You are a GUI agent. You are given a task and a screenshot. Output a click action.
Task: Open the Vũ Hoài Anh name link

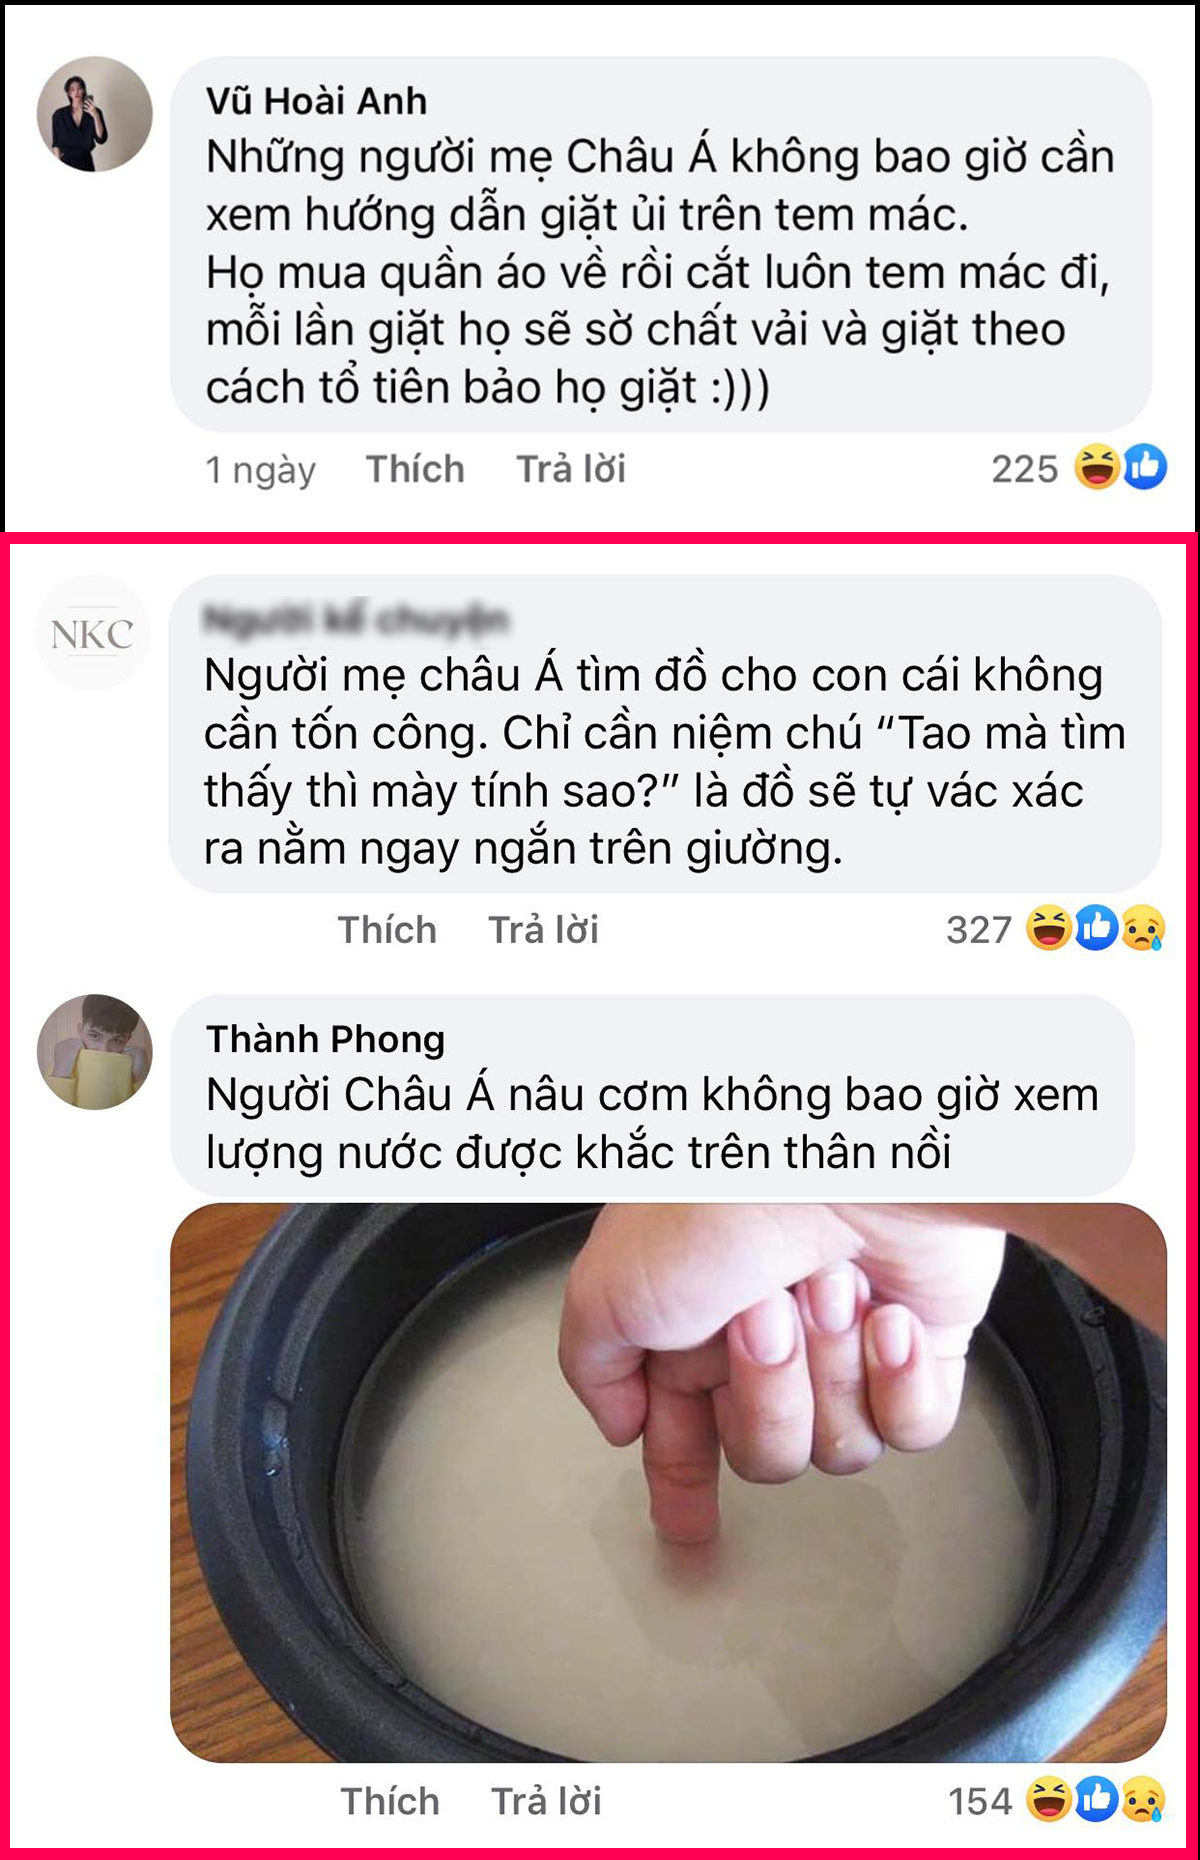coord(316,101)
